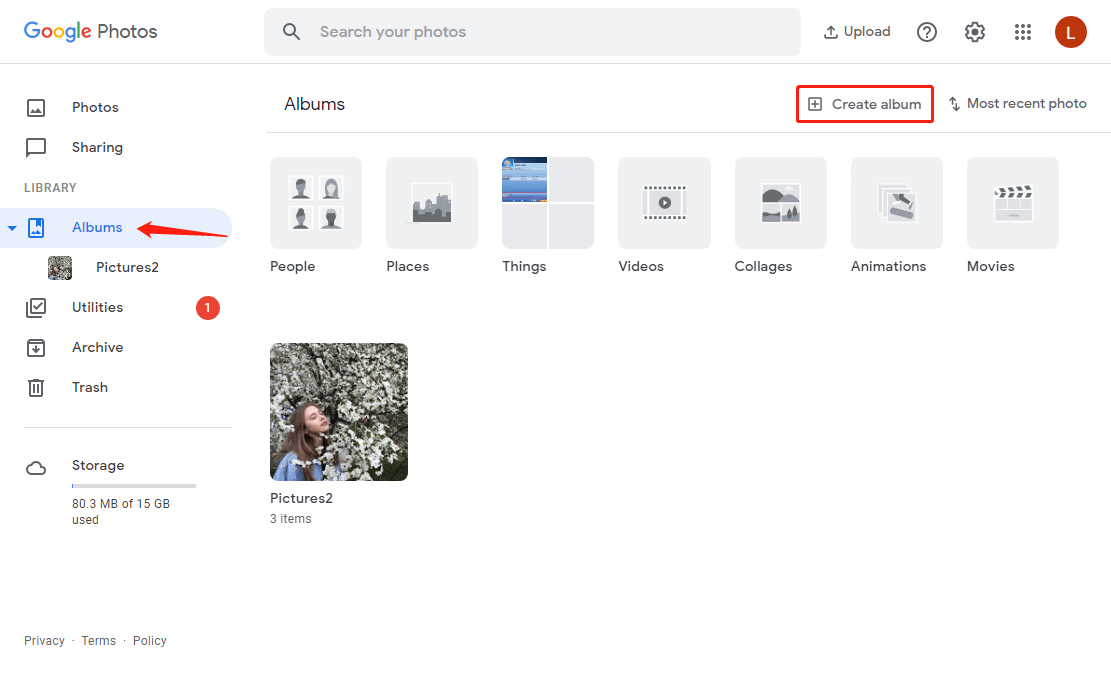Open the Movies clapperboard icon
The height and width of the screenshot is (673, 1111).
click(1012, 203)
